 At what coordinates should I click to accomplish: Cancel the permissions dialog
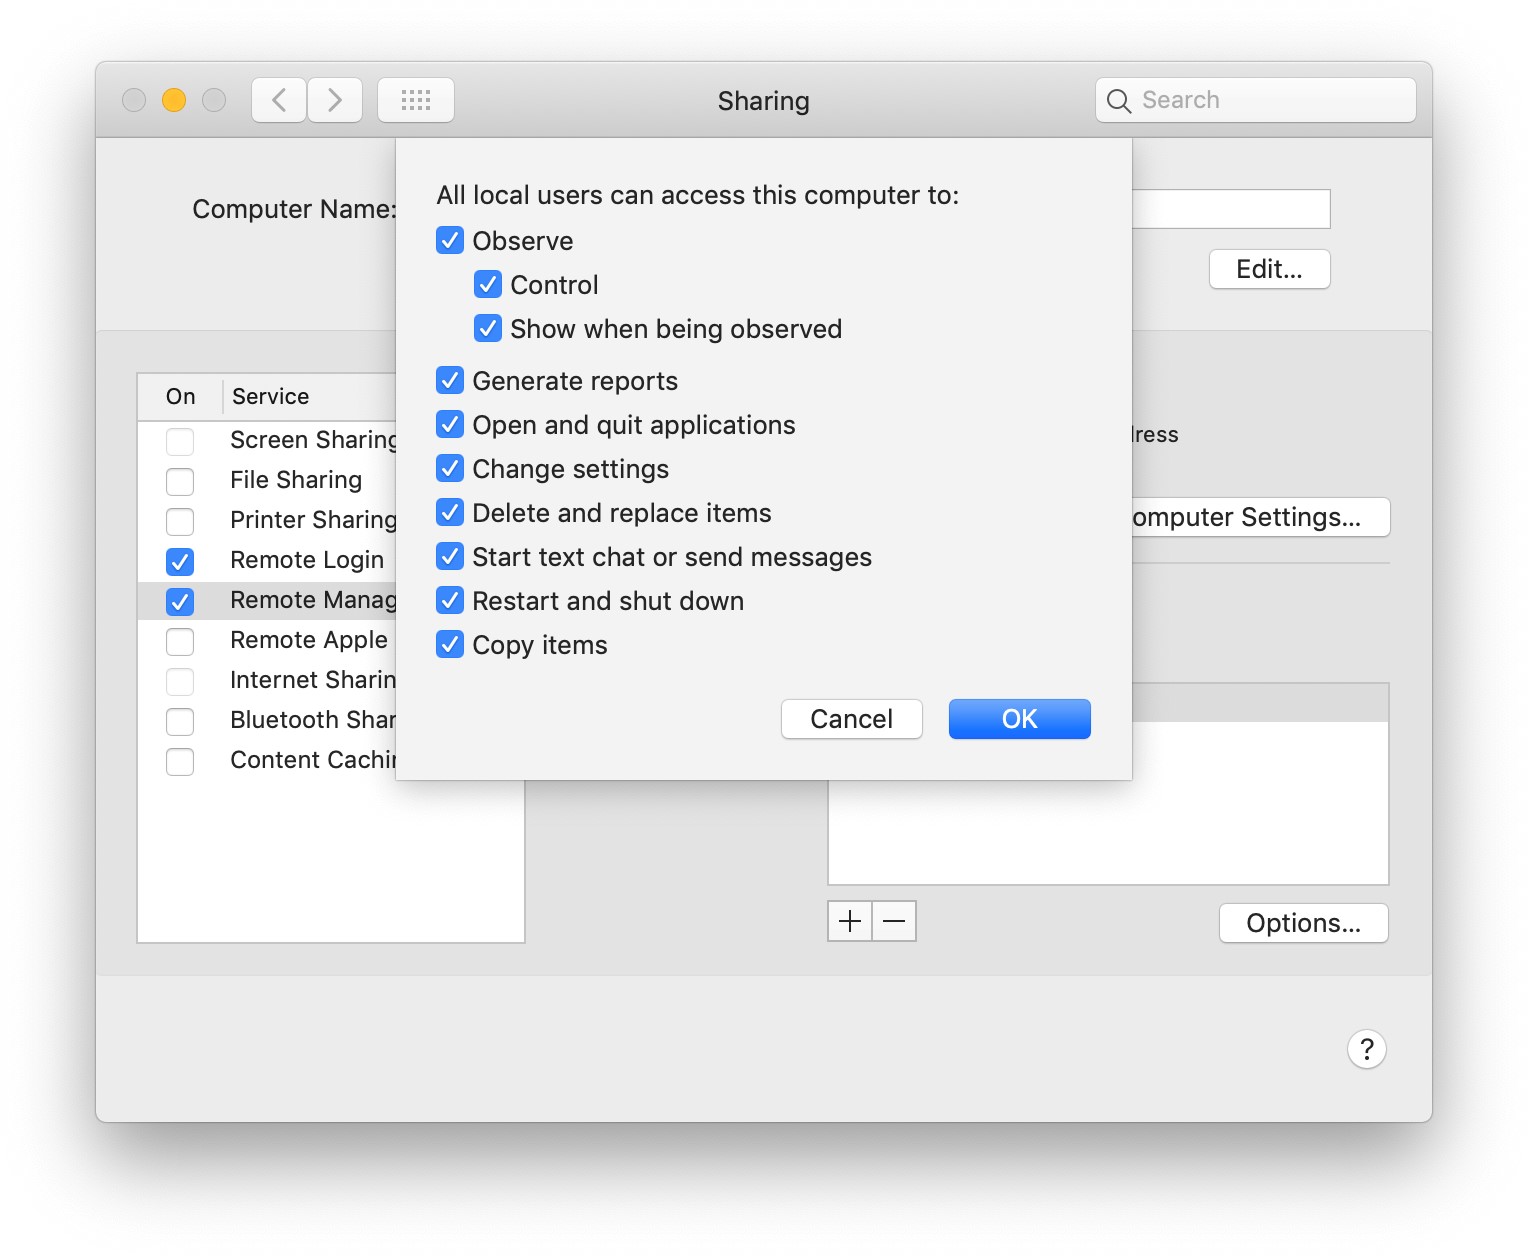(x=851, y=719)
